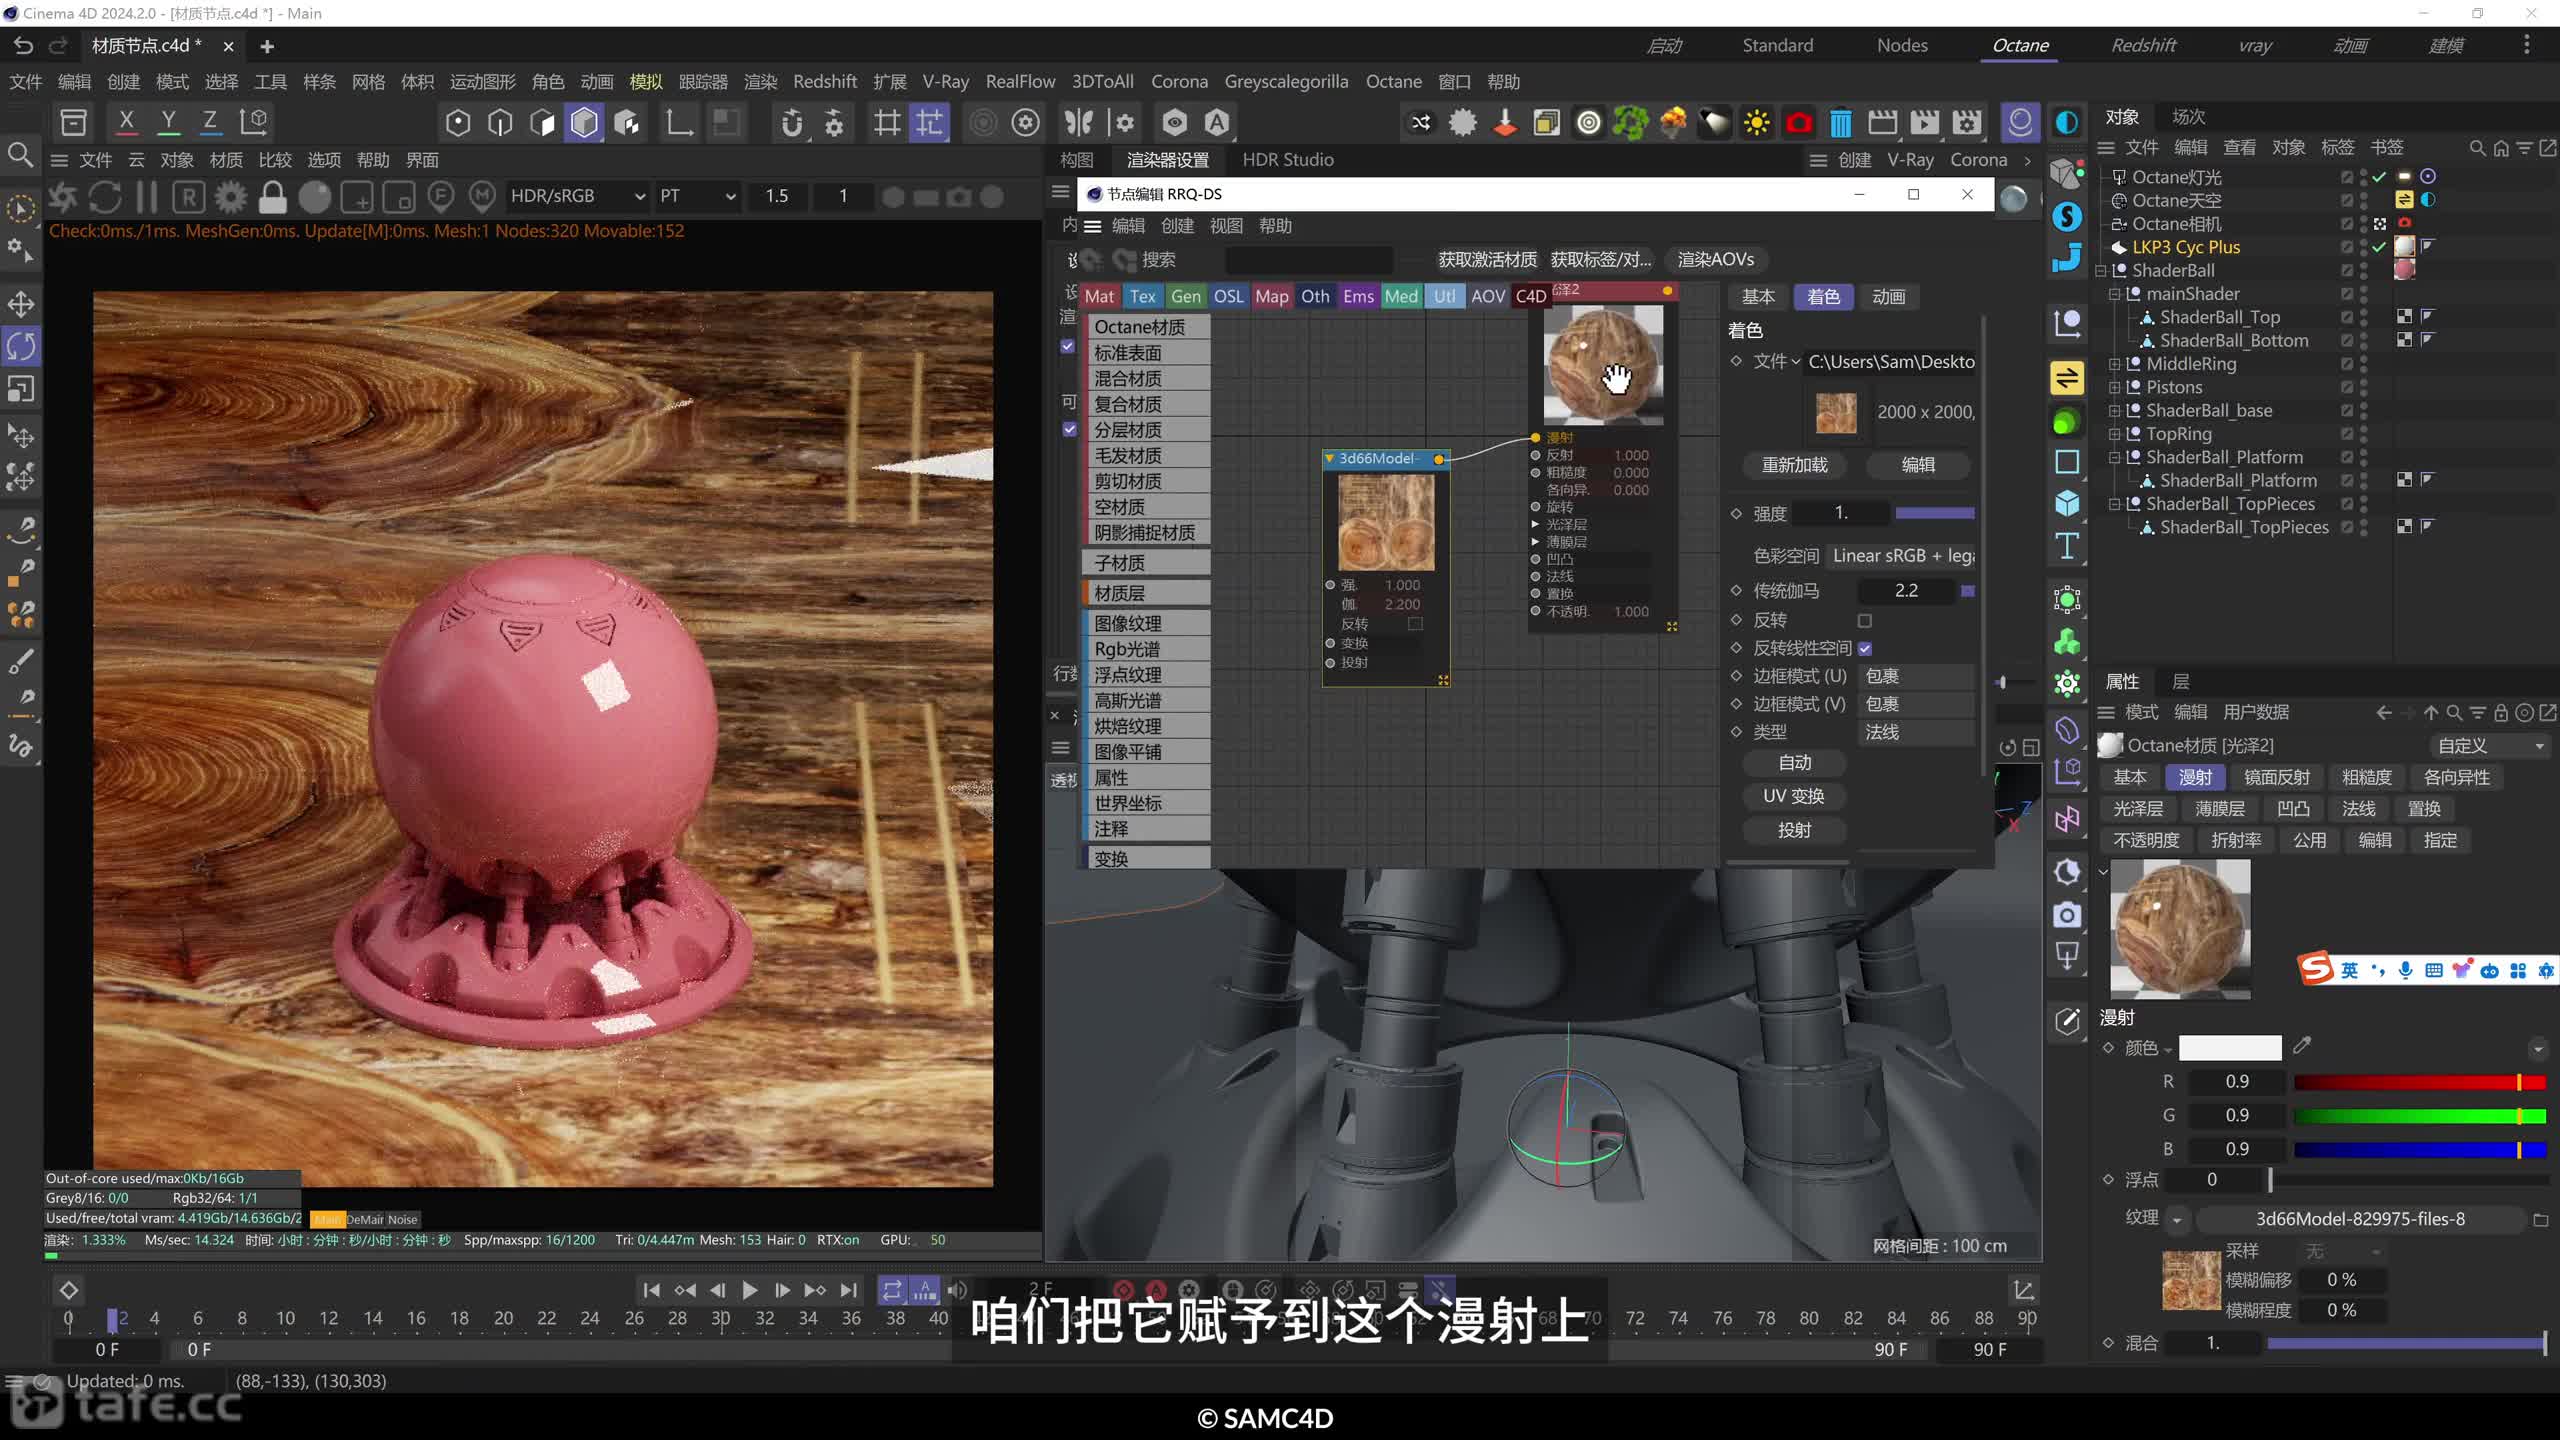2560x1440 pixels.
Task: Click the red R channel slider
Action: click(x=2420, y=1083)
